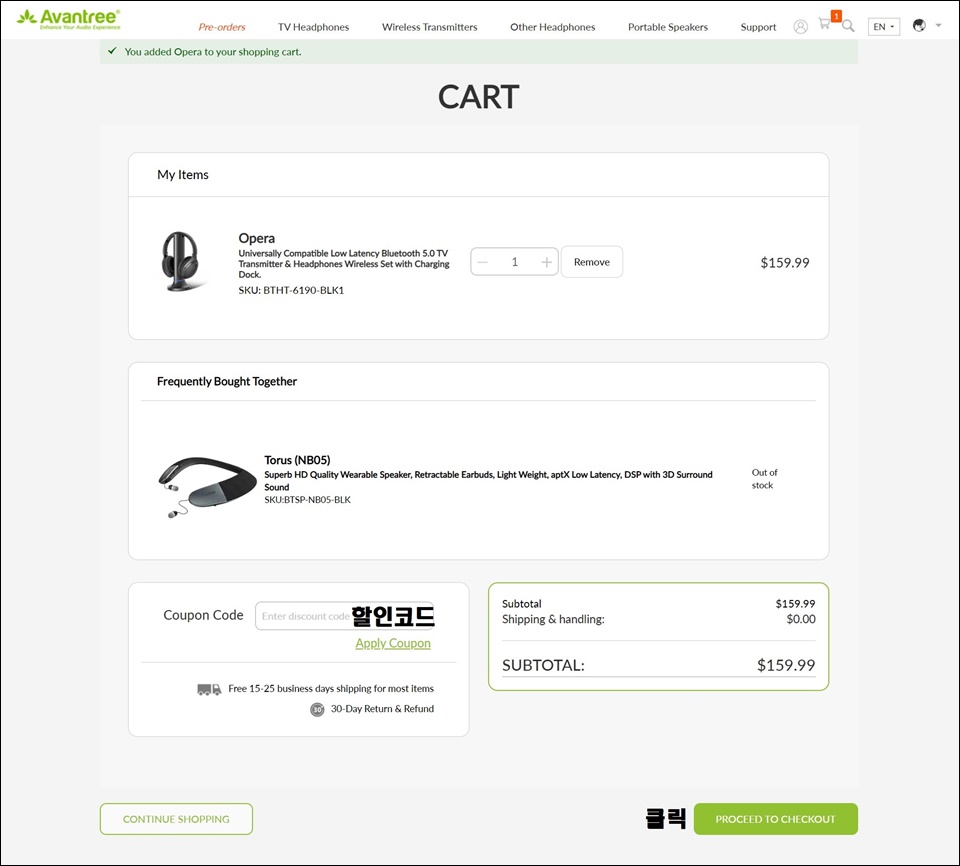Click the 'My Items' heading
Screen dimensions: 960x866
click(183, 175)
